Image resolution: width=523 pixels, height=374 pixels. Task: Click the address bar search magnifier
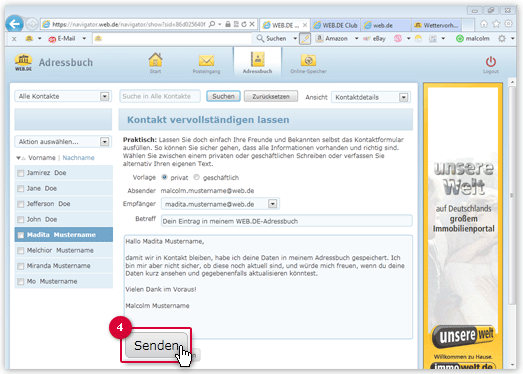pos(212,24)
